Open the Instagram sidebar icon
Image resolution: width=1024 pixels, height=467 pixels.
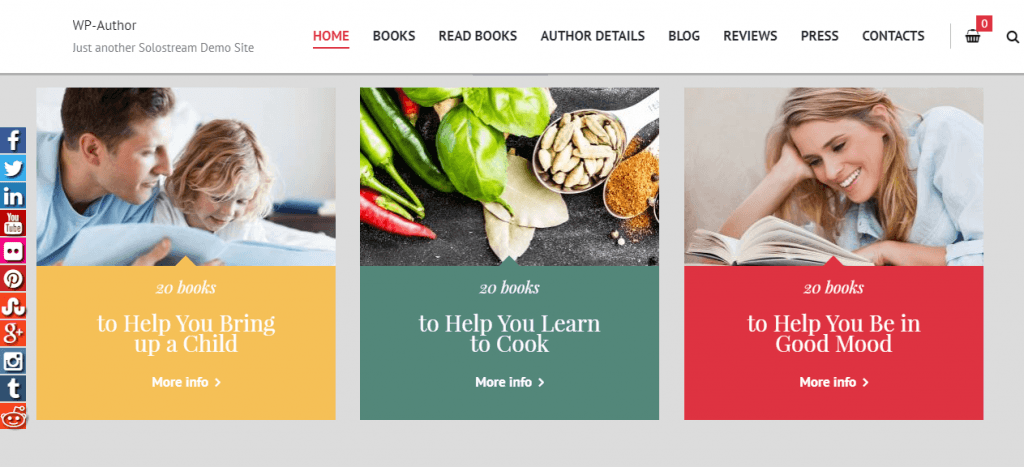point(13,361)
